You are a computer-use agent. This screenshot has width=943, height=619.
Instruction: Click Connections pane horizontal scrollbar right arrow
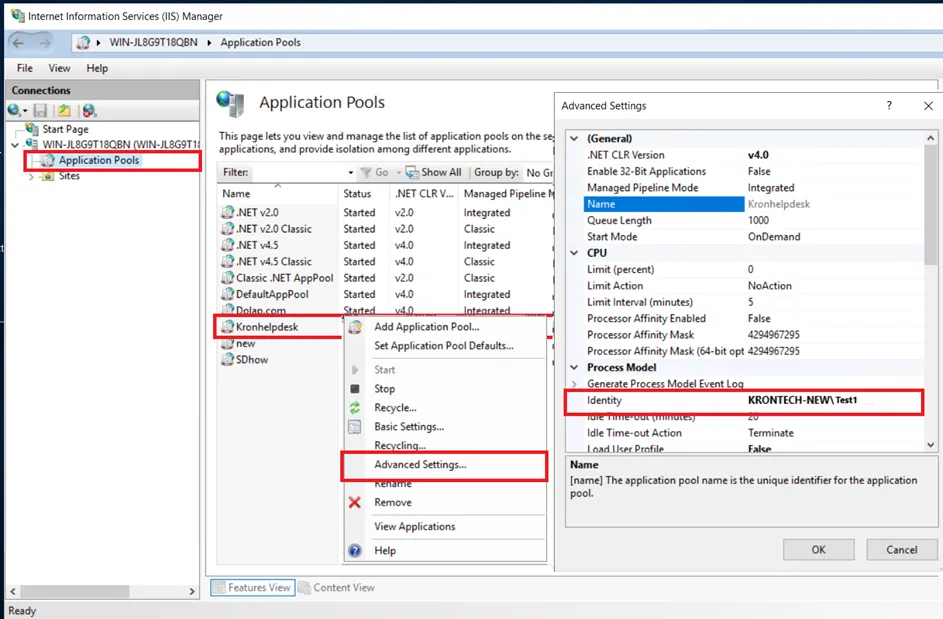[192, 591]
